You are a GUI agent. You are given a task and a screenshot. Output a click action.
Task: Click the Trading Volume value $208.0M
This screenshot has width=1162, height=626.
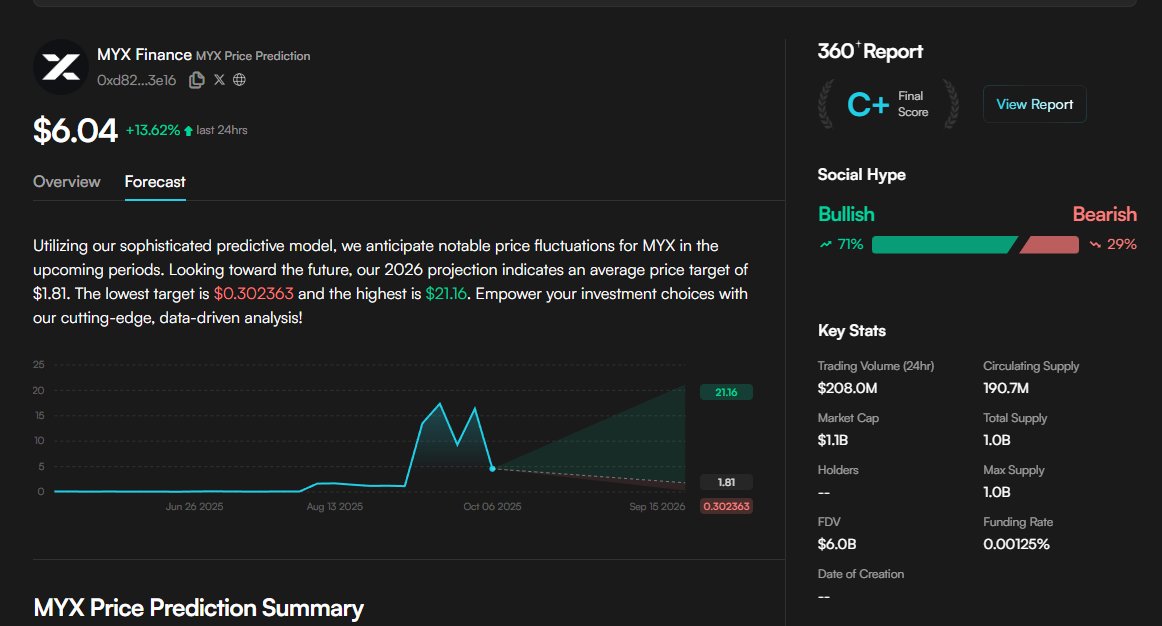(847, 388)
